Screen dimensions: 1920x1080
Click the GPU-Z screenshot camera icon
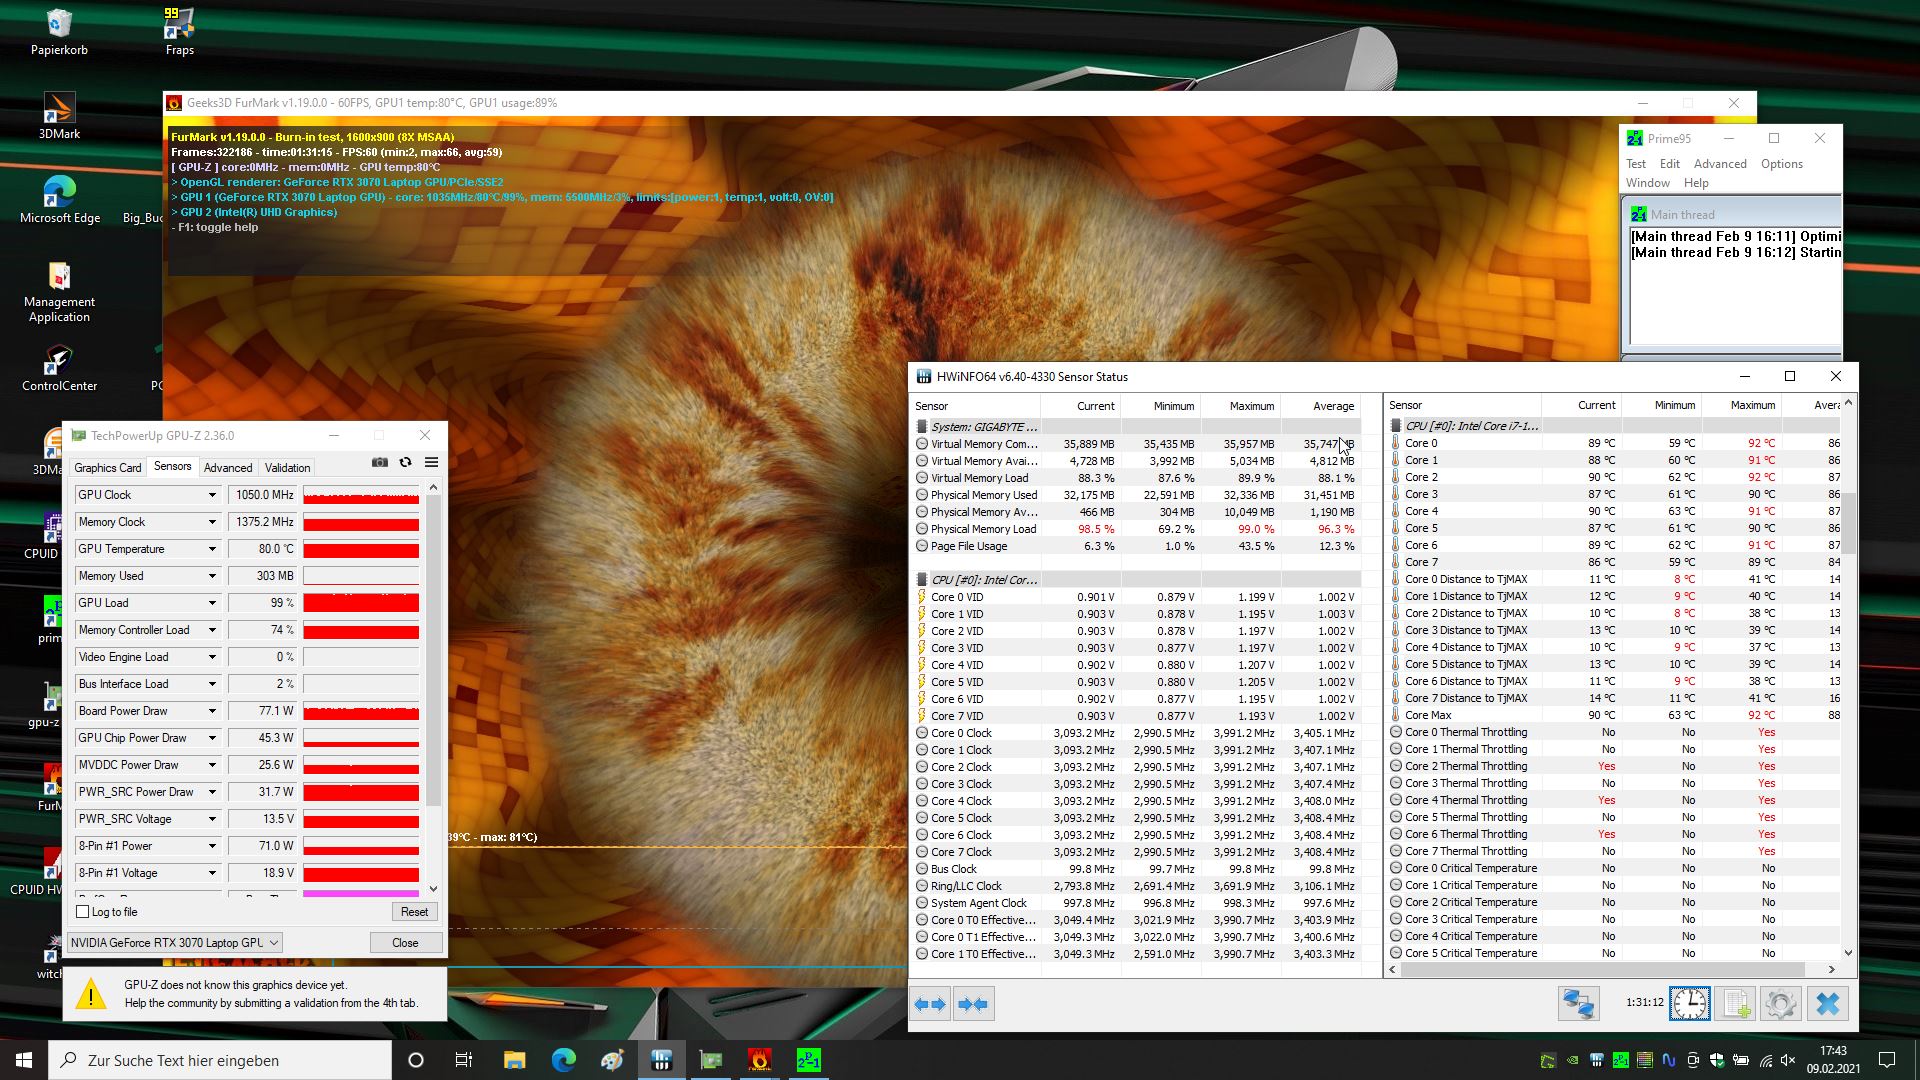coord(379,462)
